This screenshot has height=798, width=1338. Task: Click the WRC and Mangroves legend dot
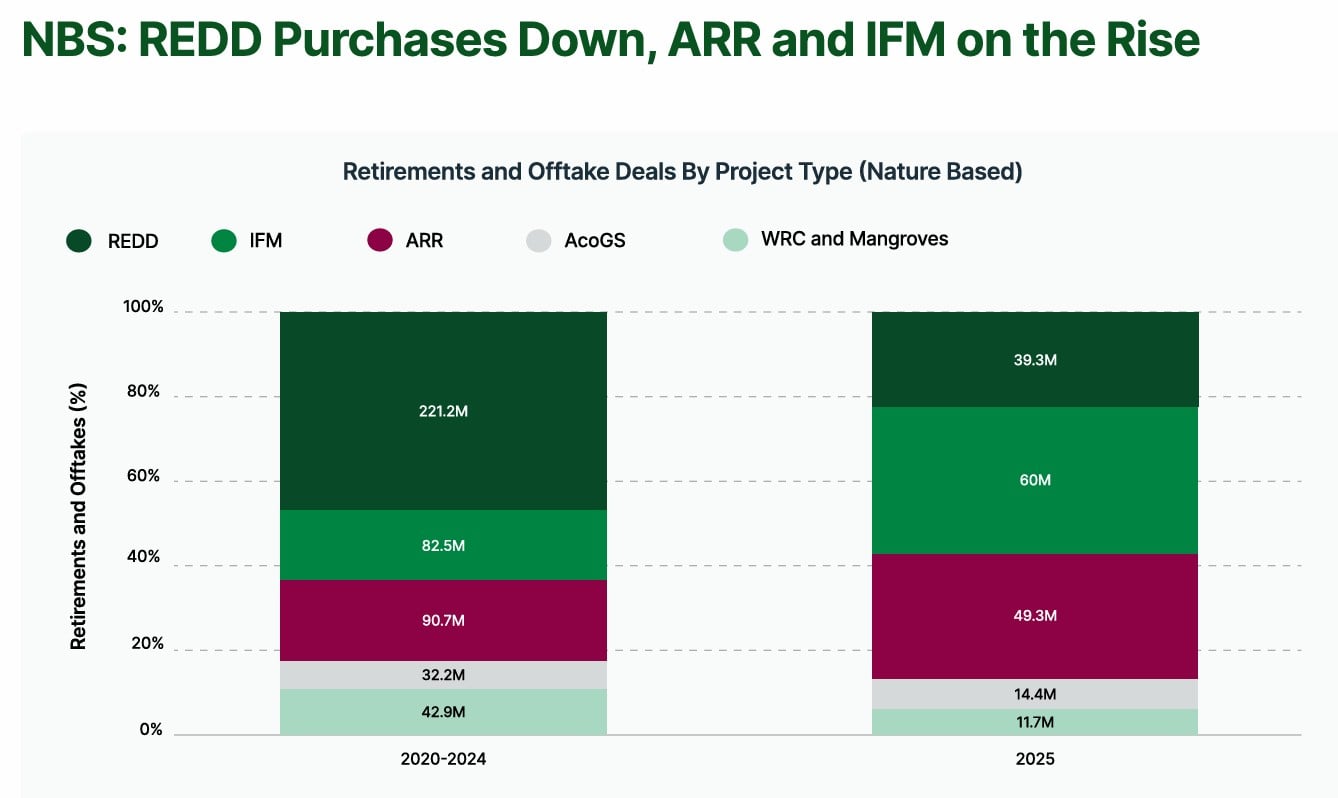[735, 240]
